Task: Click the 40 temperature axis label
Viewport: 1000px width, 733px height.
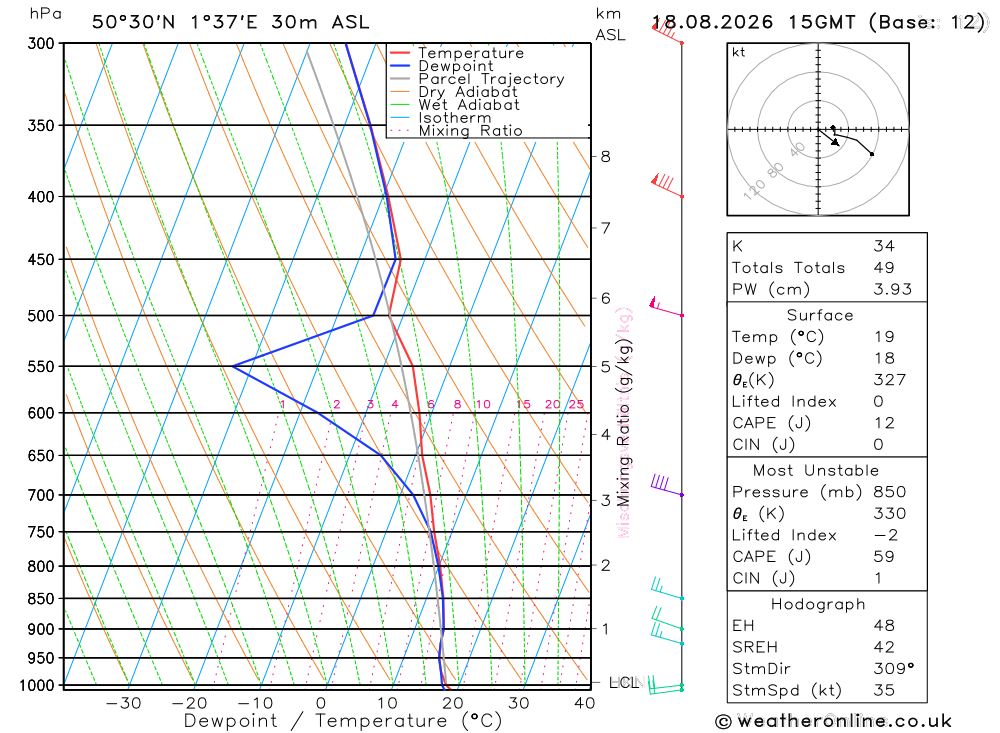Action: pyautogui.click(x=584, y=703)
